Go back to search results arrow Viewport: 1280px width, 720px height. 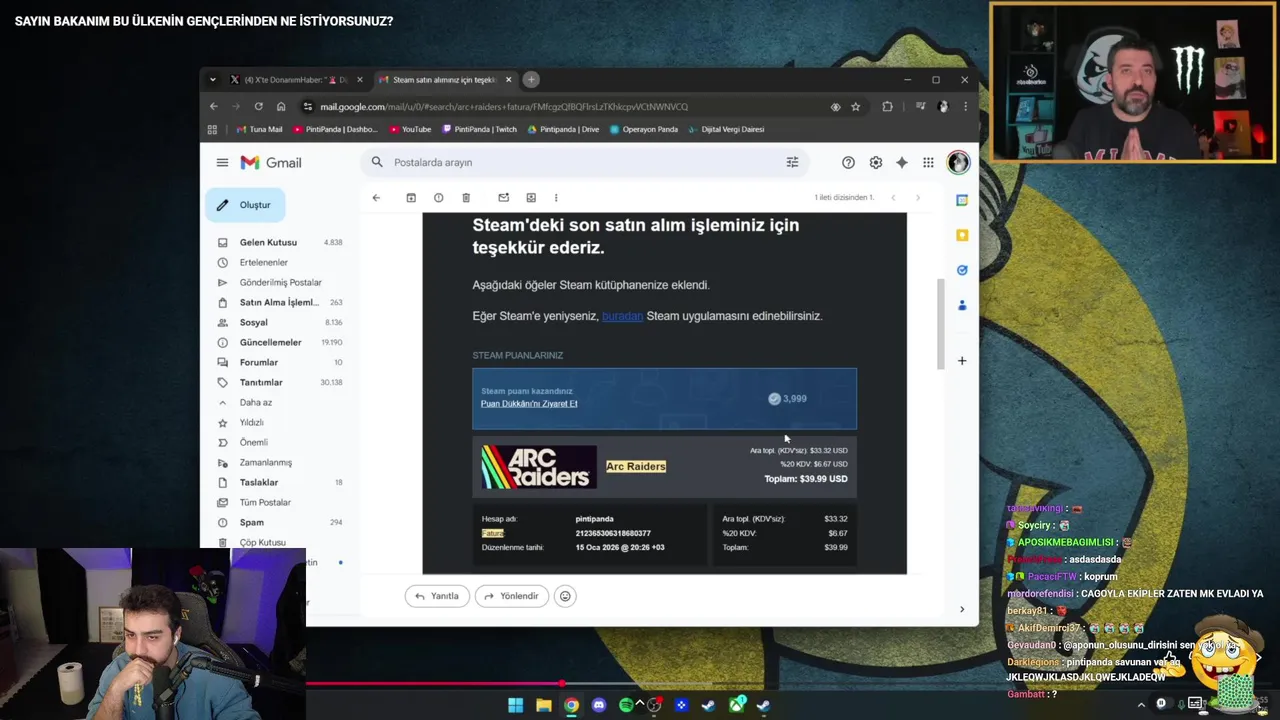pyautogui.click(x=376, y=197)
